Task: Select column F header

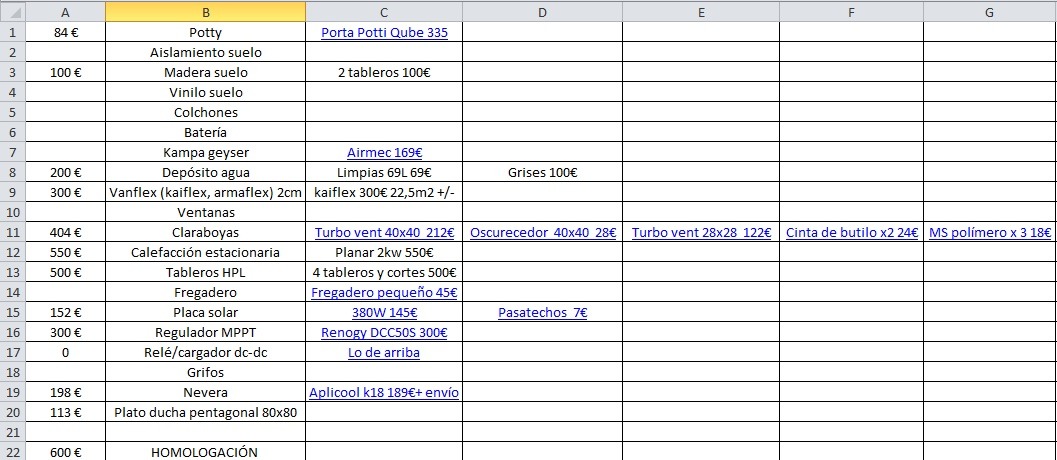Action: 851,11
